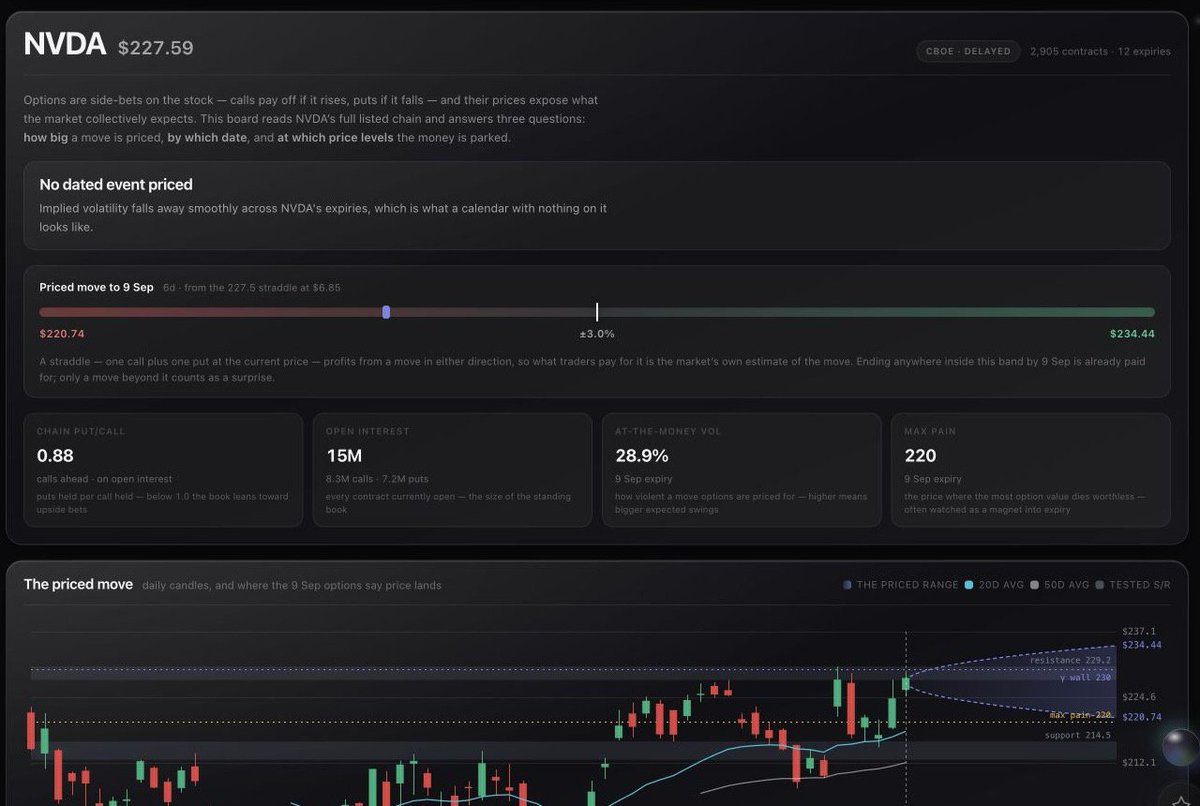The height and width of the screenshot is (806, 1200).
Task: Toggle The Priced Range legend series
Action: point(900,585)
